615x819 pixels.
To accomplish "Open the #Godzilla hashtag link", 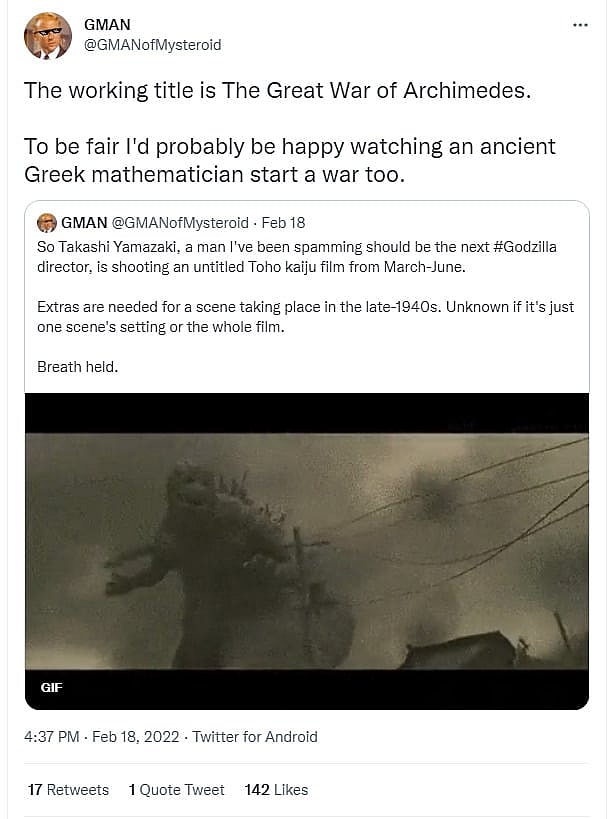I will [525, 247].
